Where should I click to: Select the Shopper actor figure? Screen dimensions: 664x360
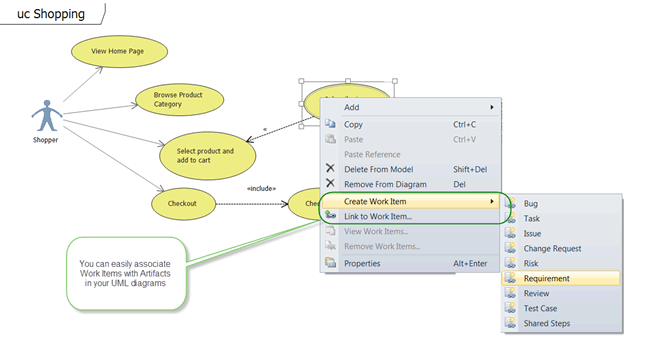(47, 116)
